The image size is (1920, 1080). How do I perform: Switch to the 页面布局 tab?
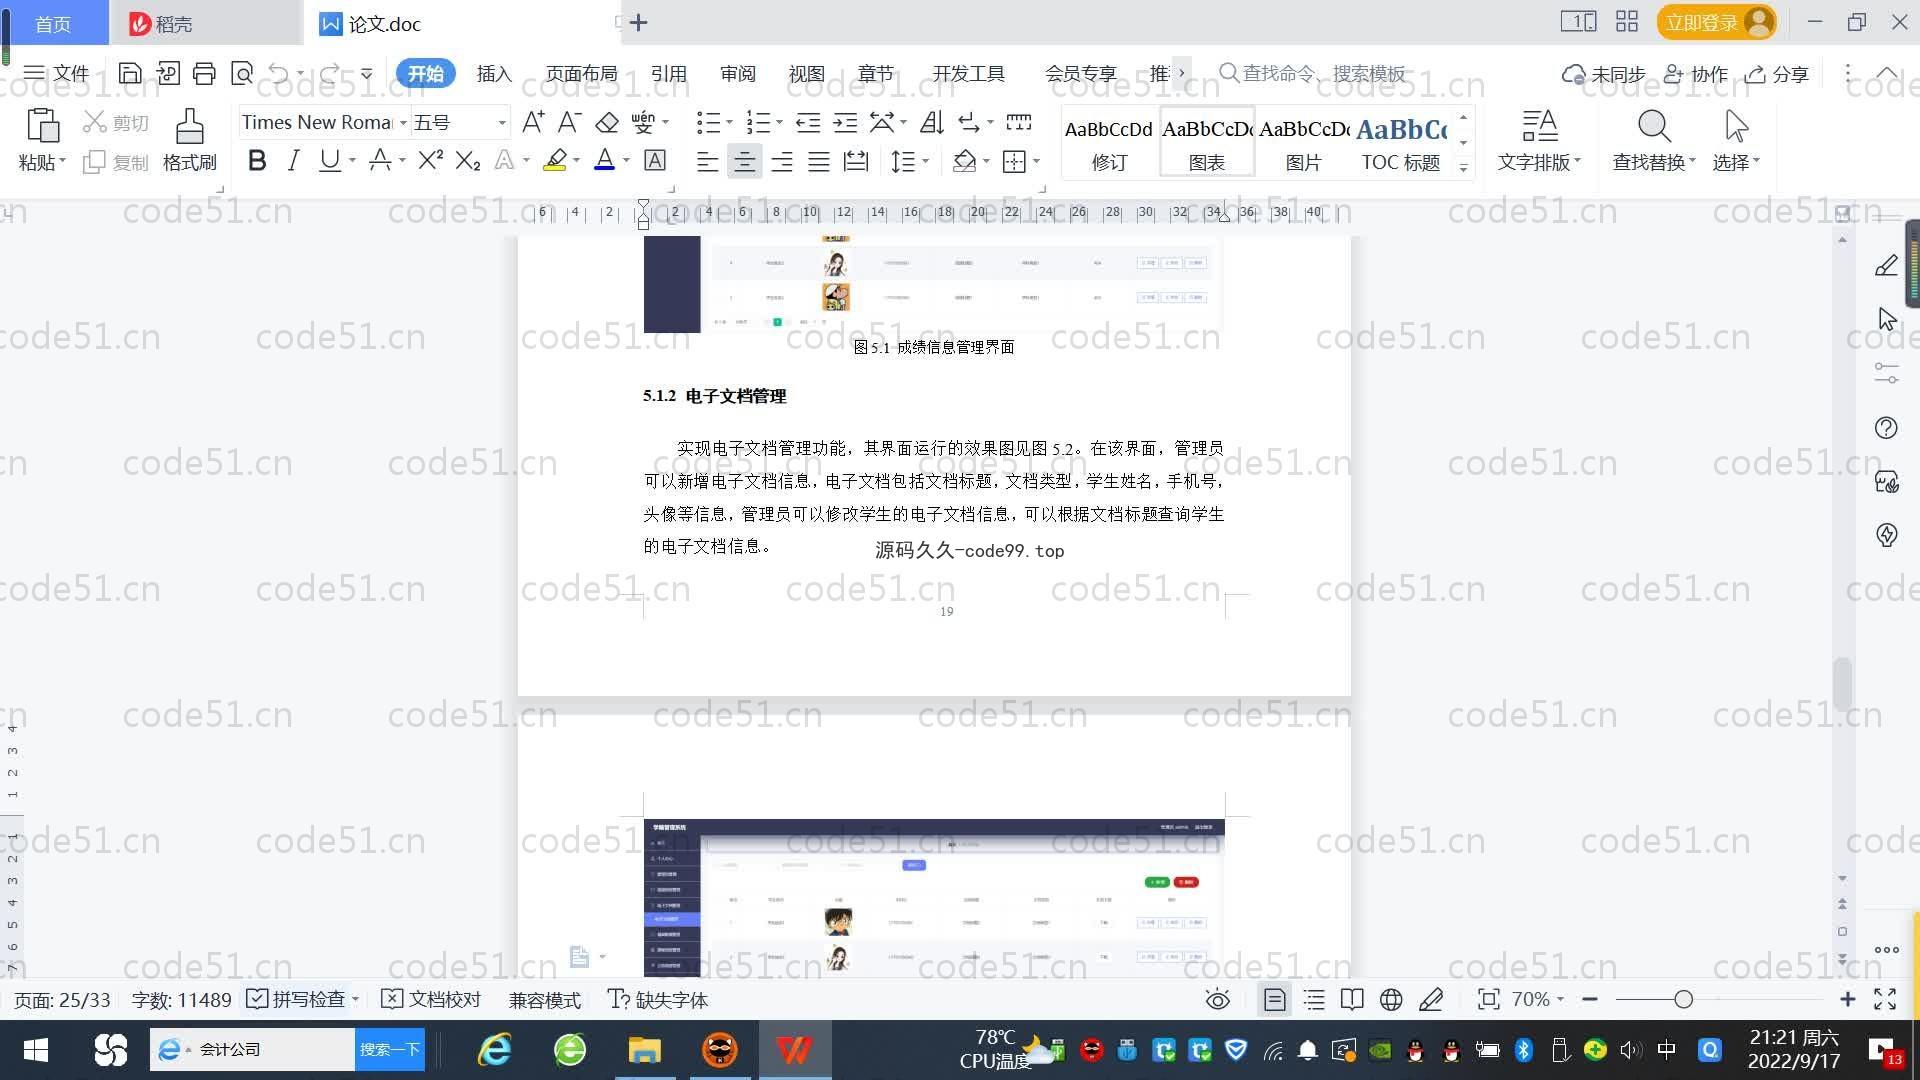[x=582, y=74]
